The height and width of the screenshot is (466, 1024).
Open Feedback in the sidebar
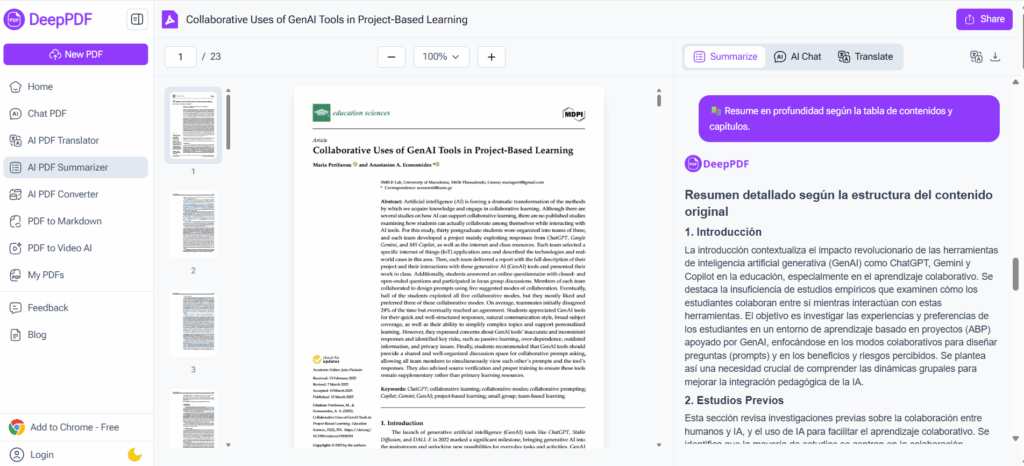point(76,307)
